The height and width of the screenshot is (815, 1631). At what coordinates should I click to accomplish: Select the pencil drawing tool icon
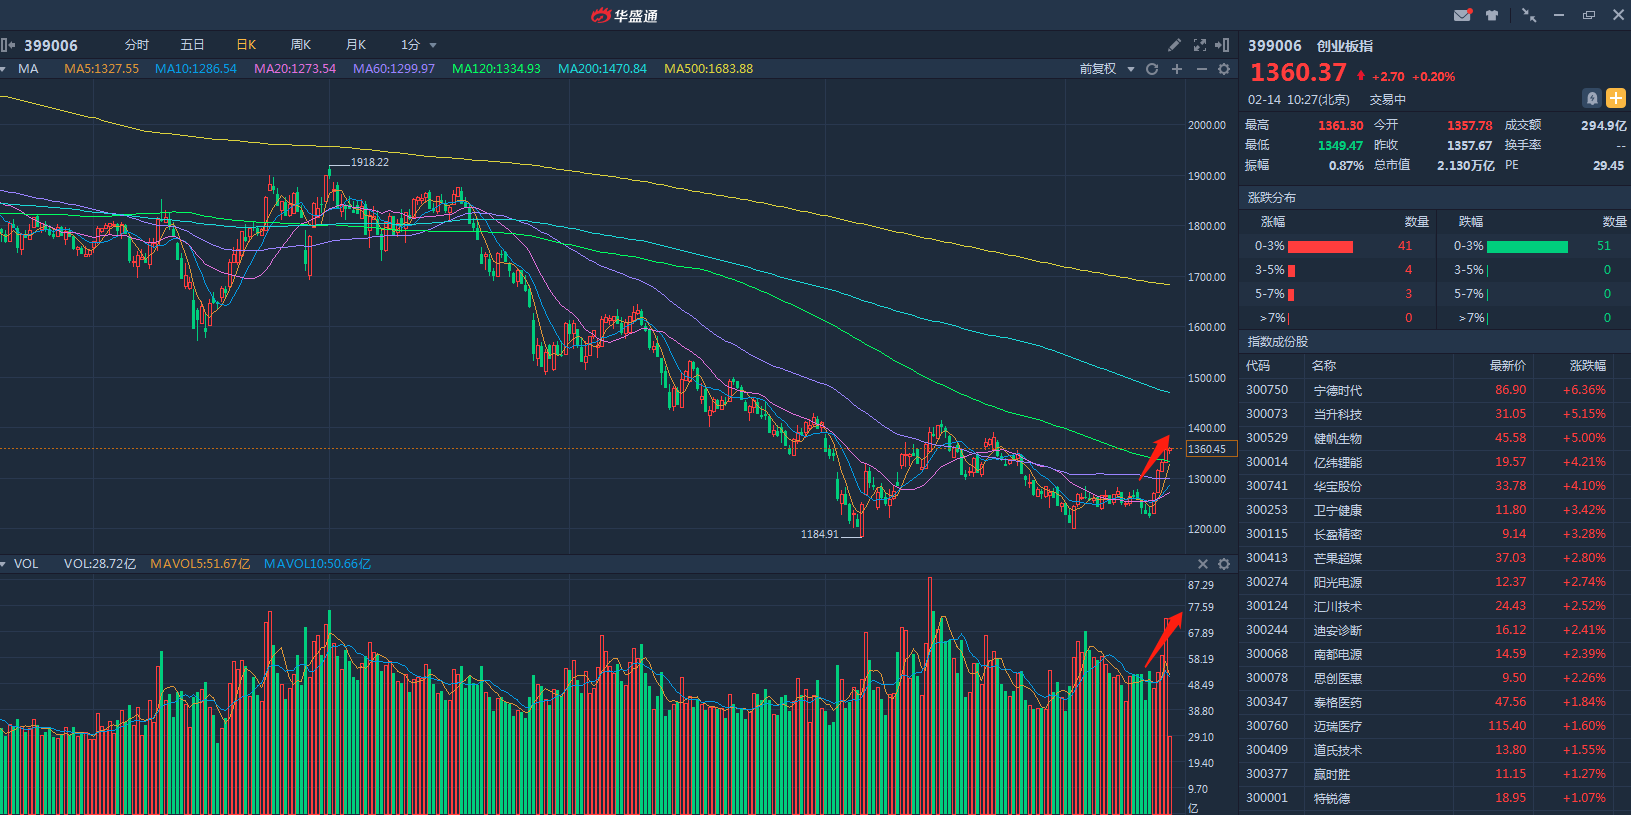(1174, 45)
